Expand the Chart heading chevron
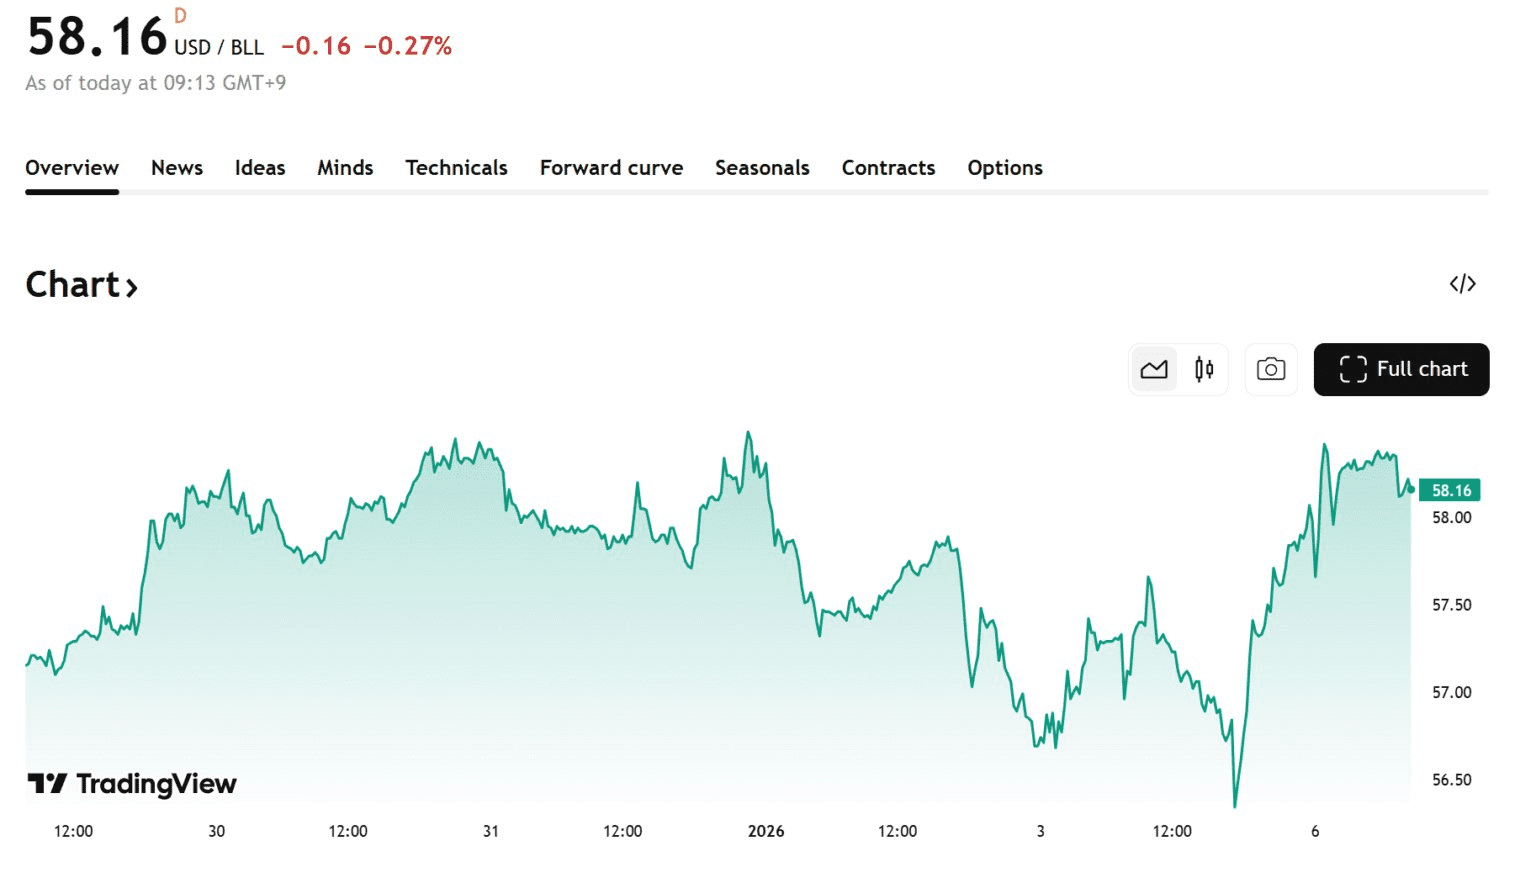 (x=131, y=287)
